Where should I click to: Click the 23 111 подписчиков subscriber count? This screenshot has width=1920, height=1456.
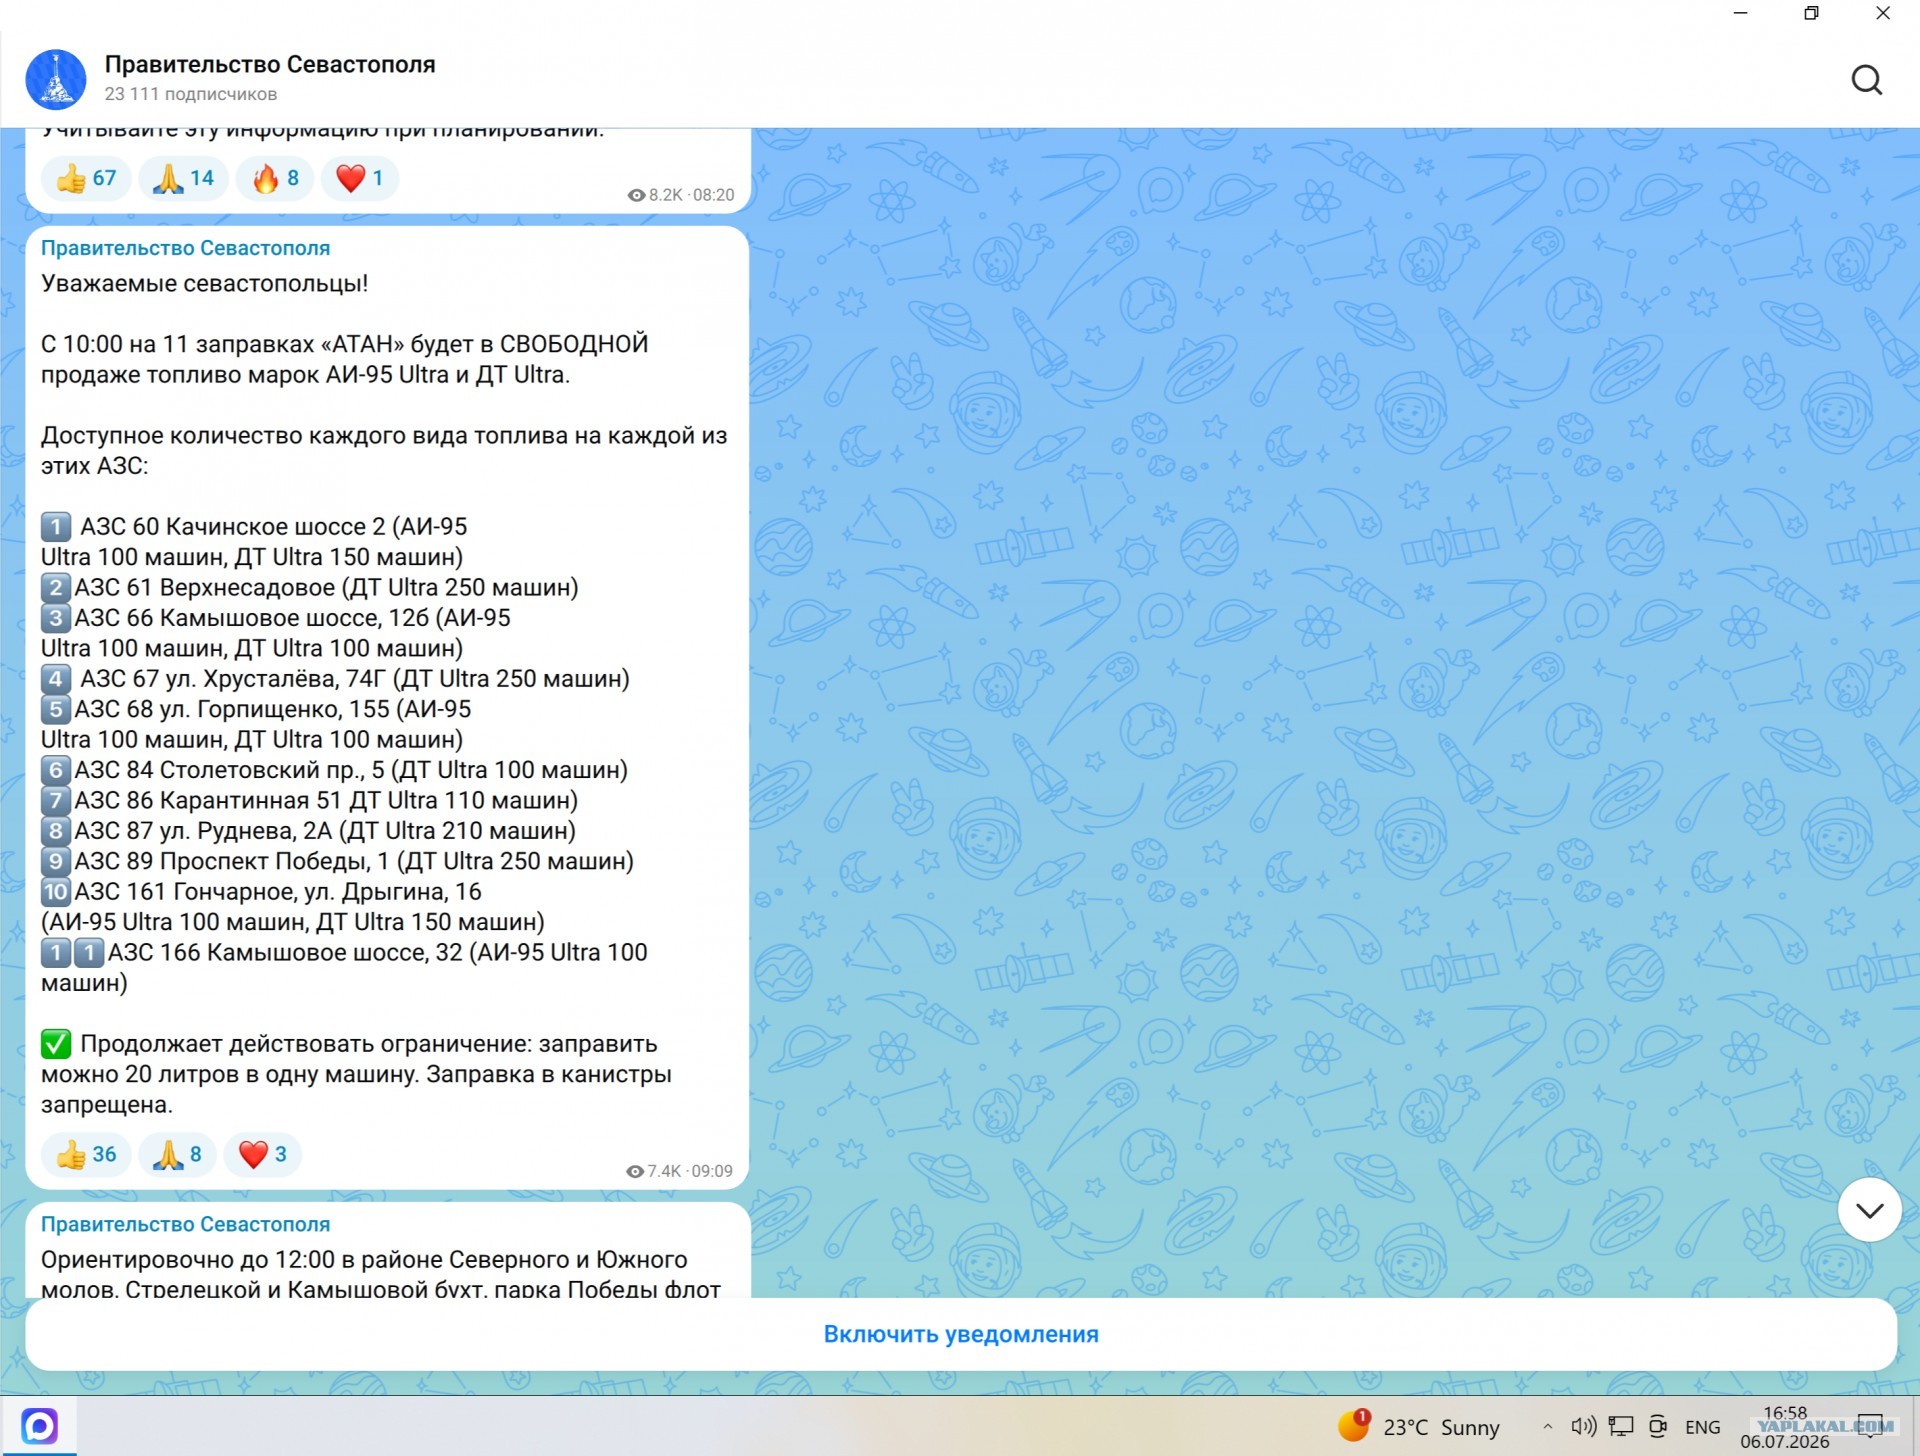[191, 94]
